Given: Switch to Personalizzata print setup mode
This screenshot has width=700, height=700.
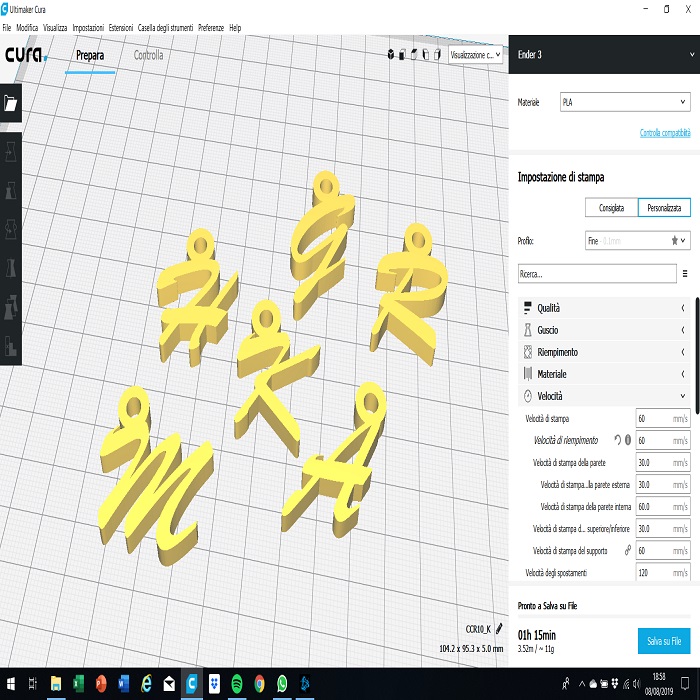Looking at the screenshot, I should (664, 208).
